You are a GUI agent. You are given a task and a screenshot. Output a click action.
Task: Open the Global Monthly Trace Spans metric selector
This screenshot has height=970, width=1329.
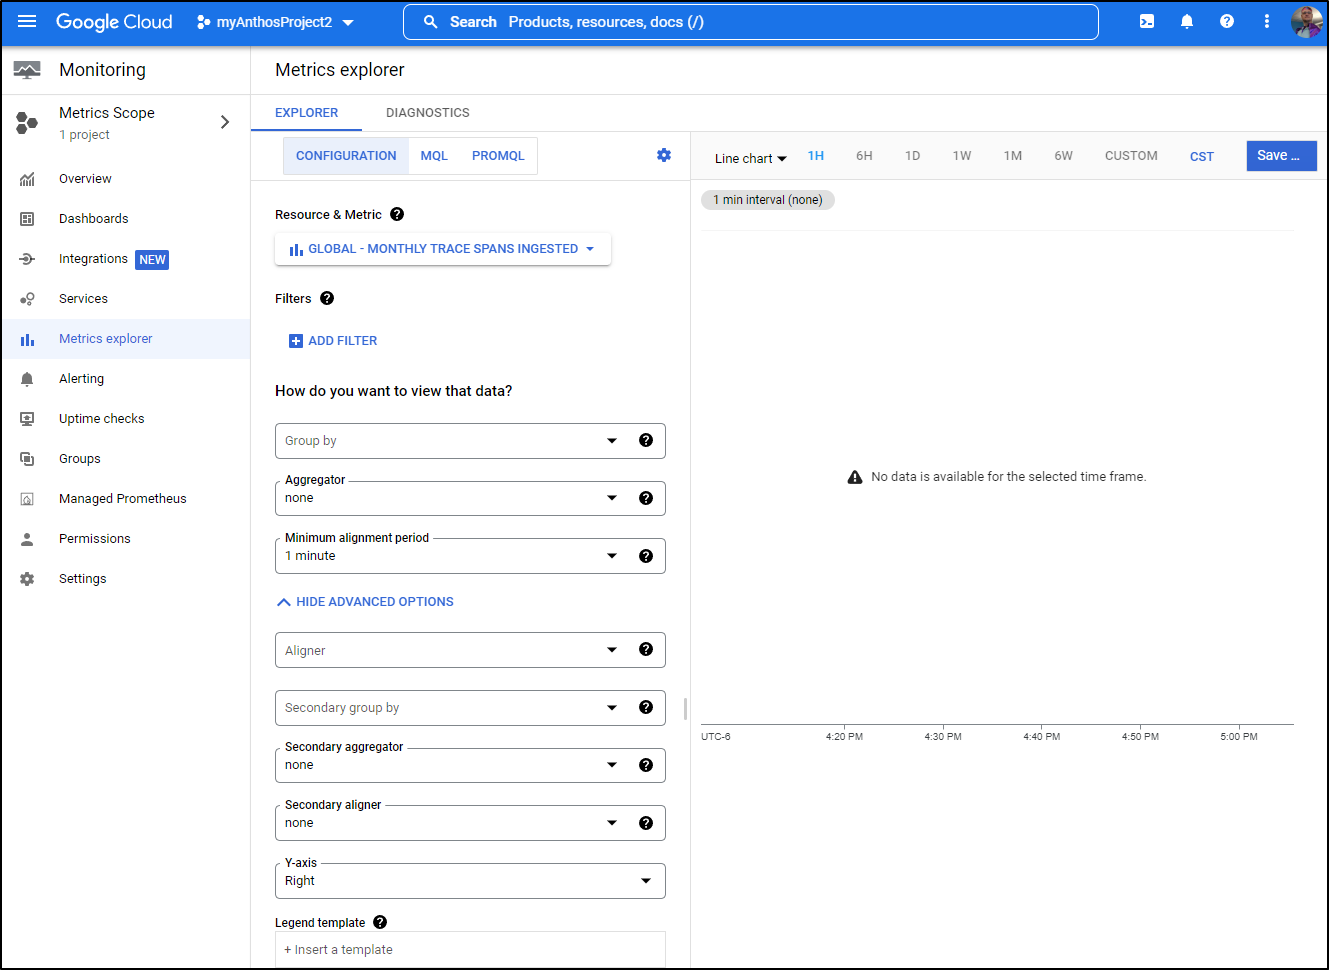[x=442, y=249]
